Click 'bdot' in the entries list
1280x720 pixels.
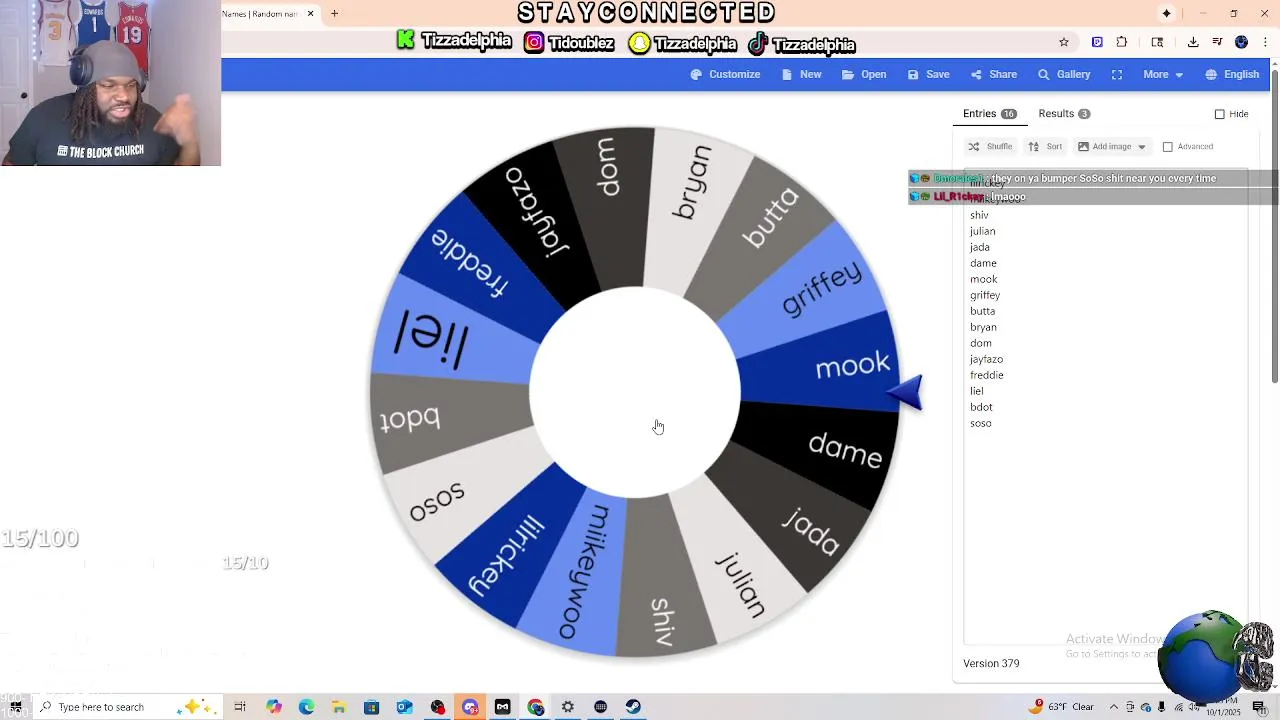coord(981,407)
